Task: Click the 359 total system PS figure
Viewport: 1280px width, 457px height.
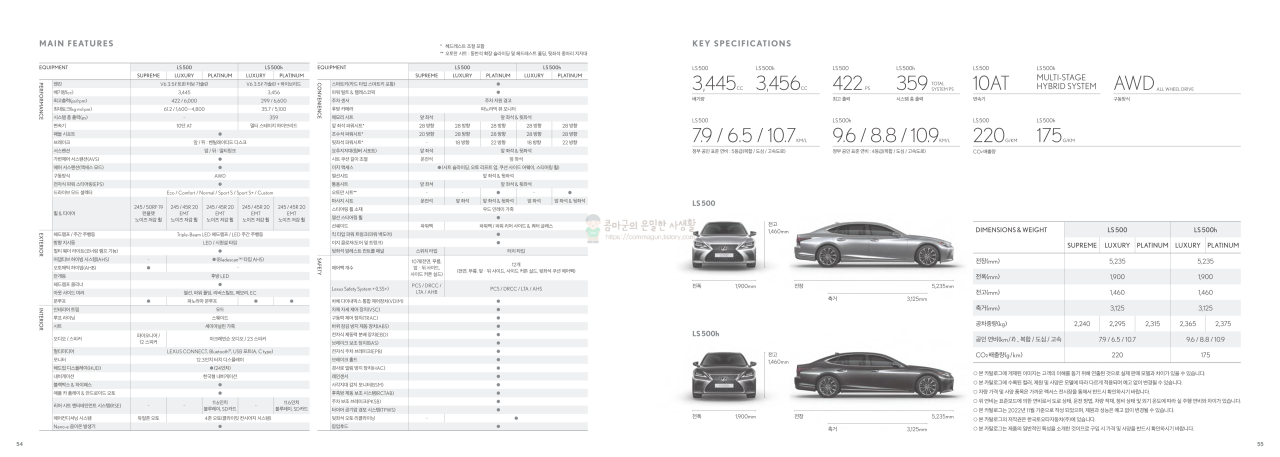Action: [913, 82]
